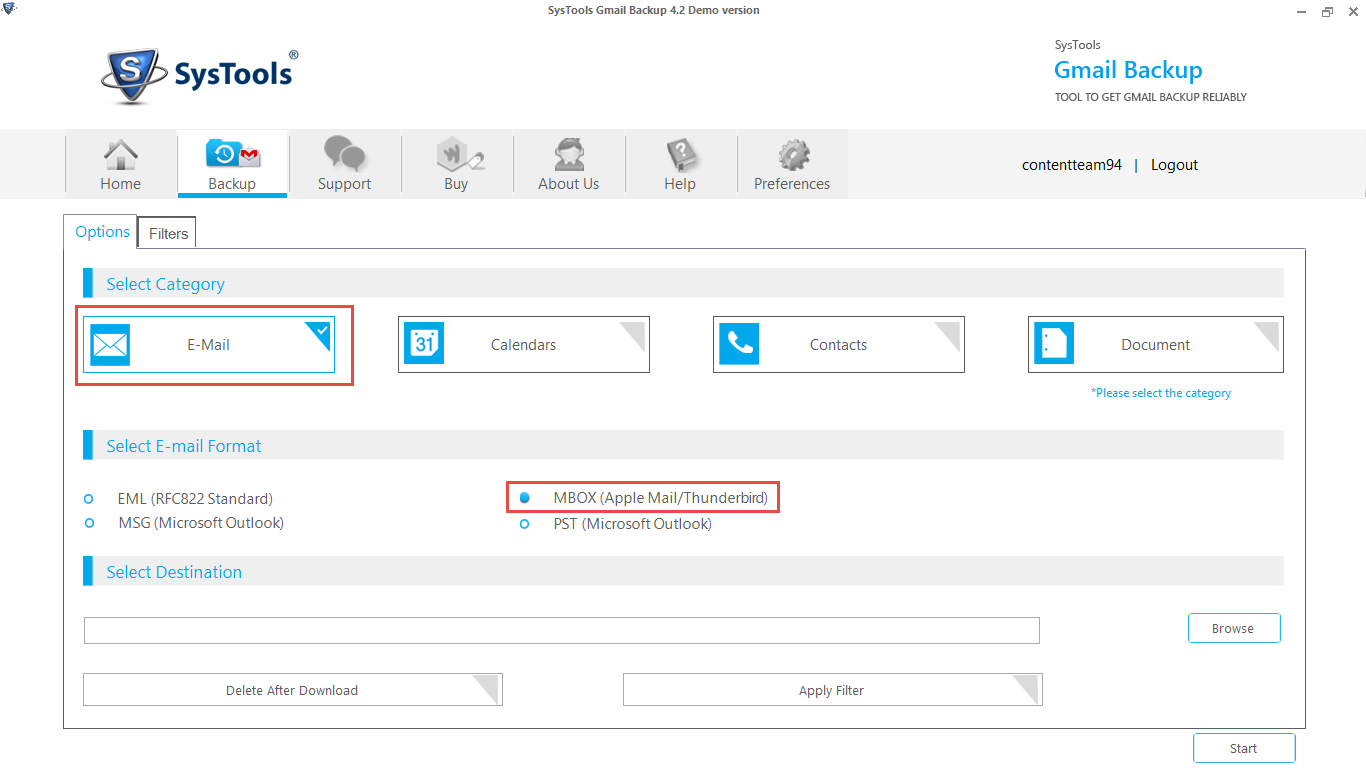The image size is (1366, 768).
Task: Click the Backup toolbar icon
Action: 233,154
